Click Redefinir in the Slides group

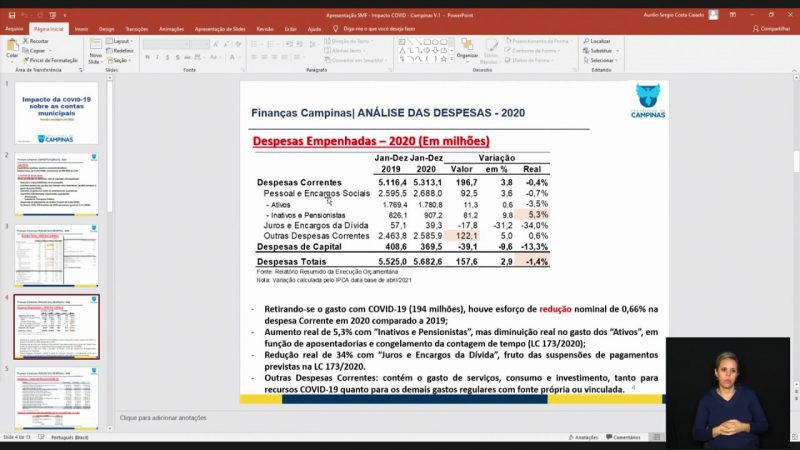(x=122, y=50)
